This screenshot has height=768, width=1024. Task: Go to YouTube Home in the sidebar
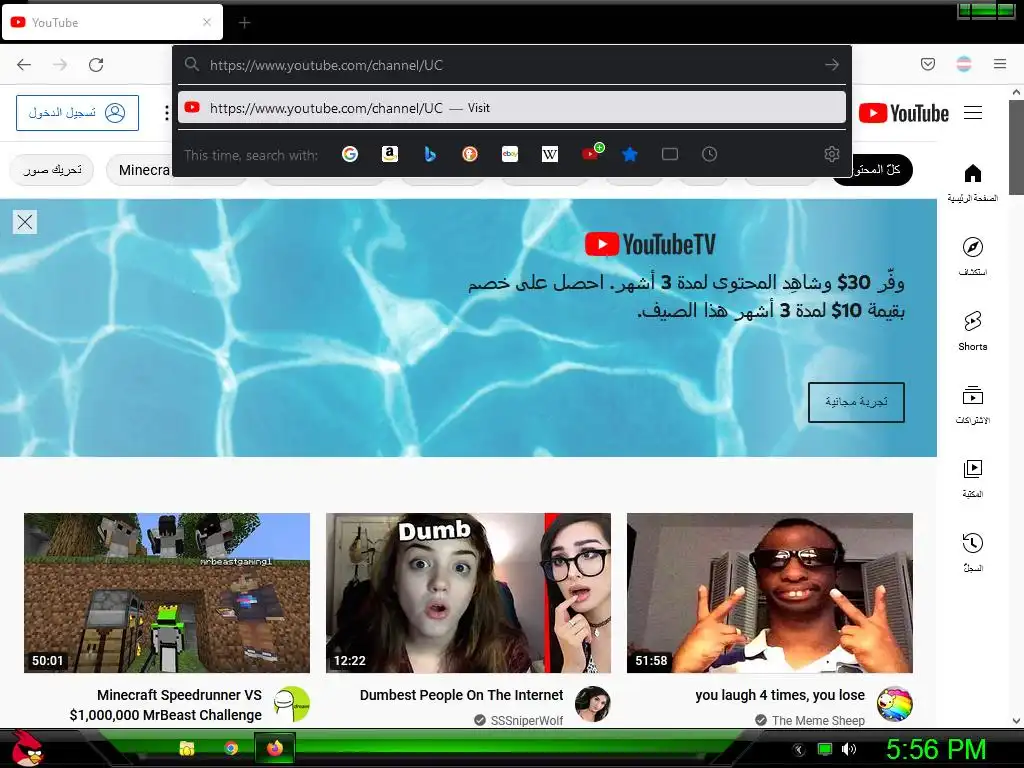click(x=972, y=183)
